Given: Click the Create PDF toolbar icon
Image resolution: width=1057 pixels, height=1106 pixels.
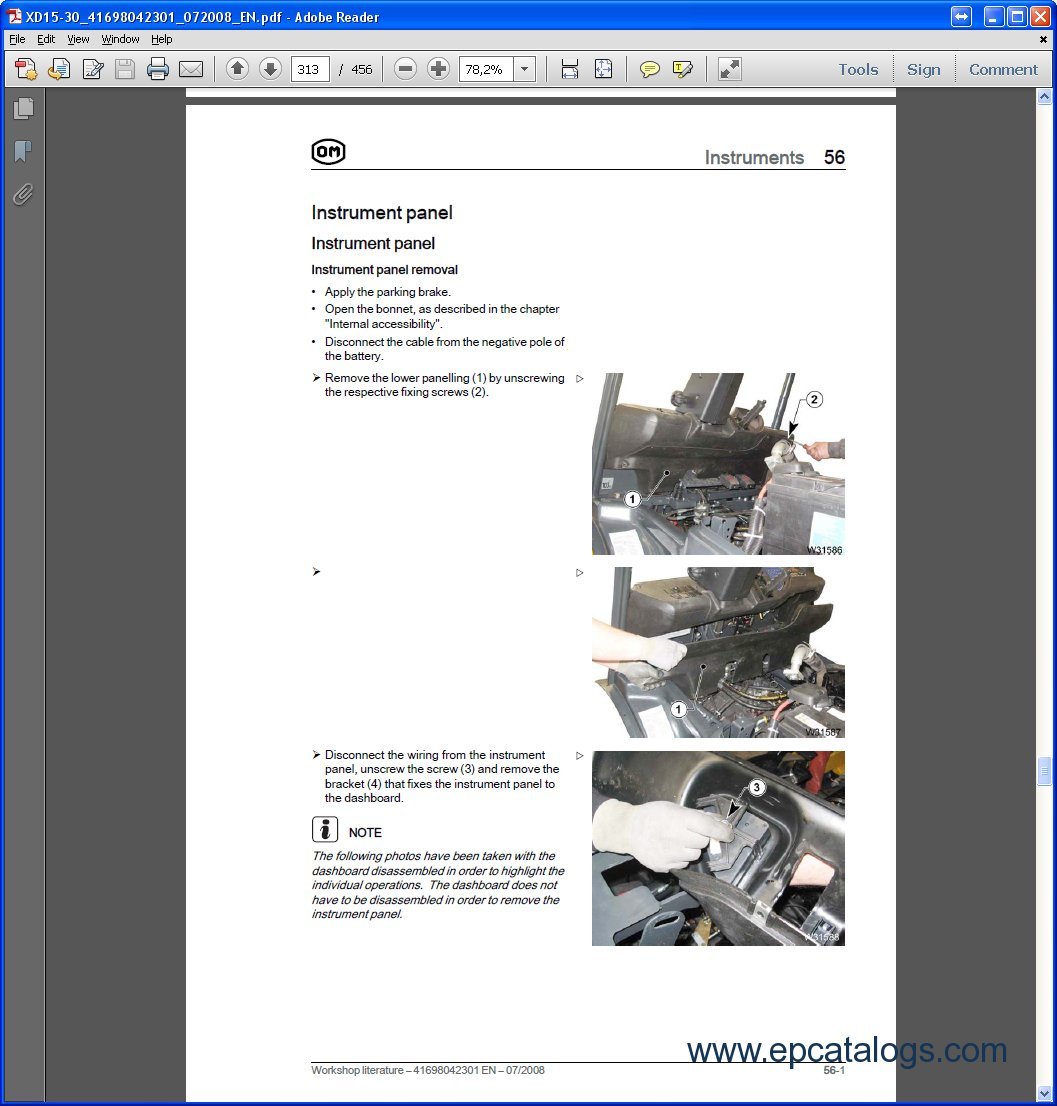Looking at the screenshot, I should click(26, 69).
